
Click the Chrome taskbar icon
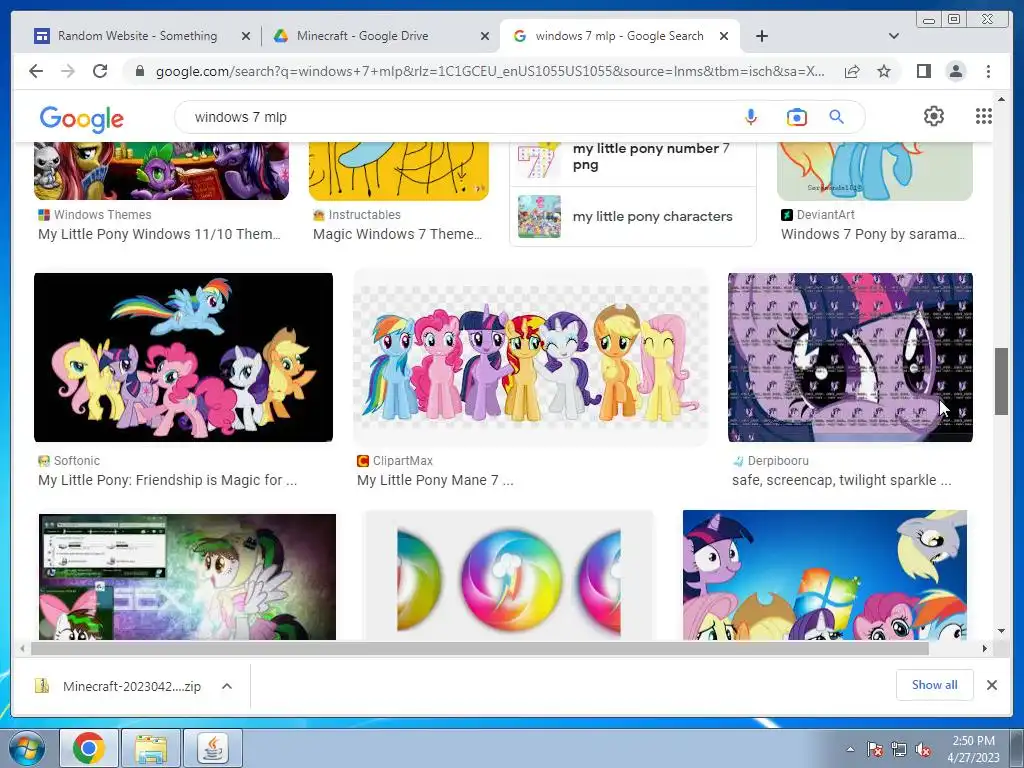coord(89,748)
